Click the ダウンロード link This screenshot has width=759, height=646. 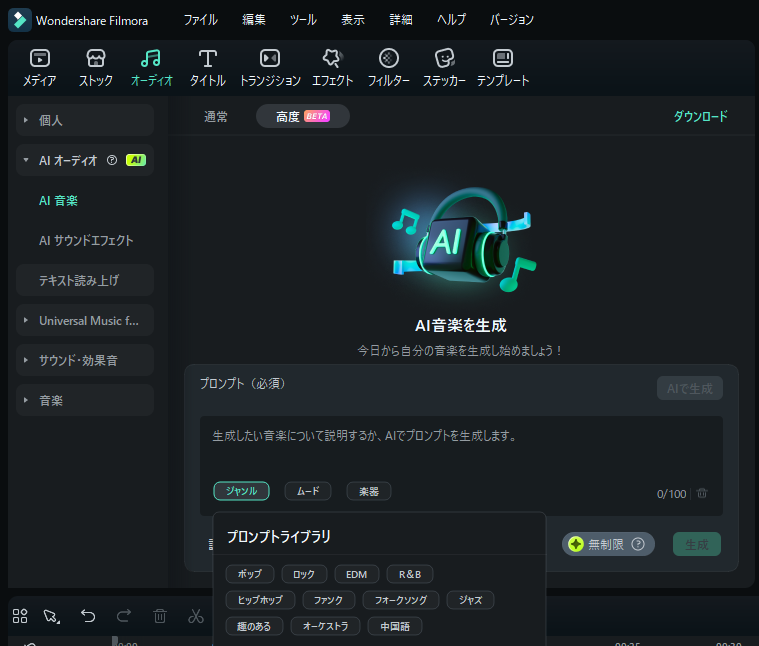700,116
